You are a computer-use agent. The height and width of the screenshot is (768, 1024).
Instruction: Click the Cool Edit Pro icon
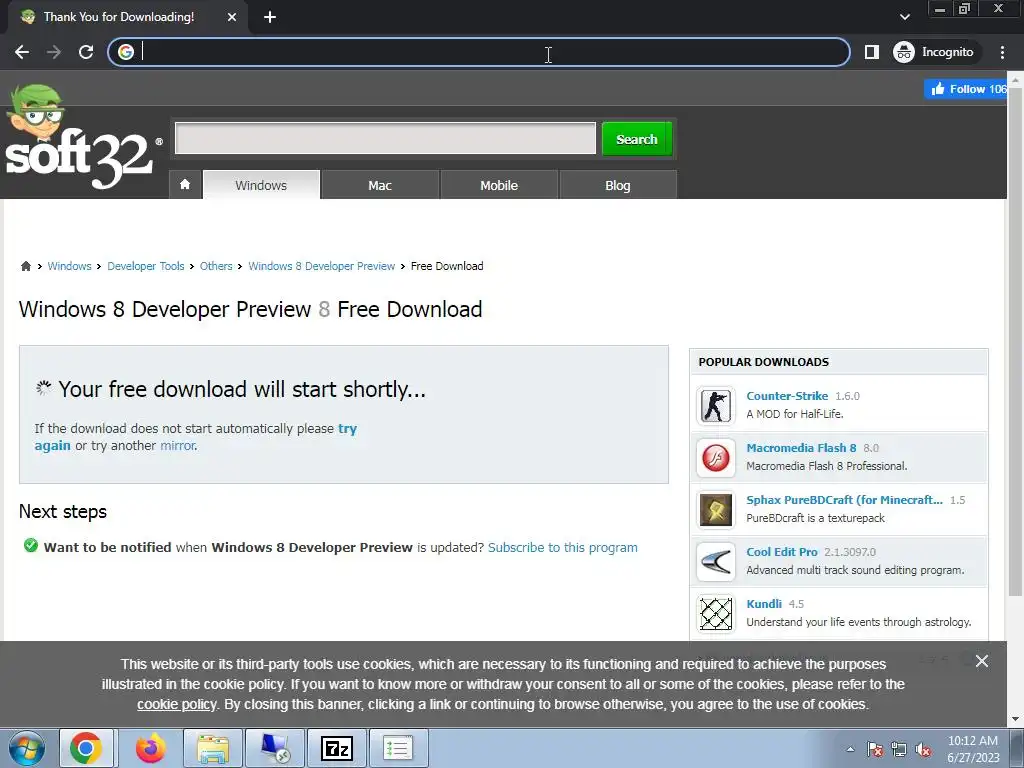point(716,562)
